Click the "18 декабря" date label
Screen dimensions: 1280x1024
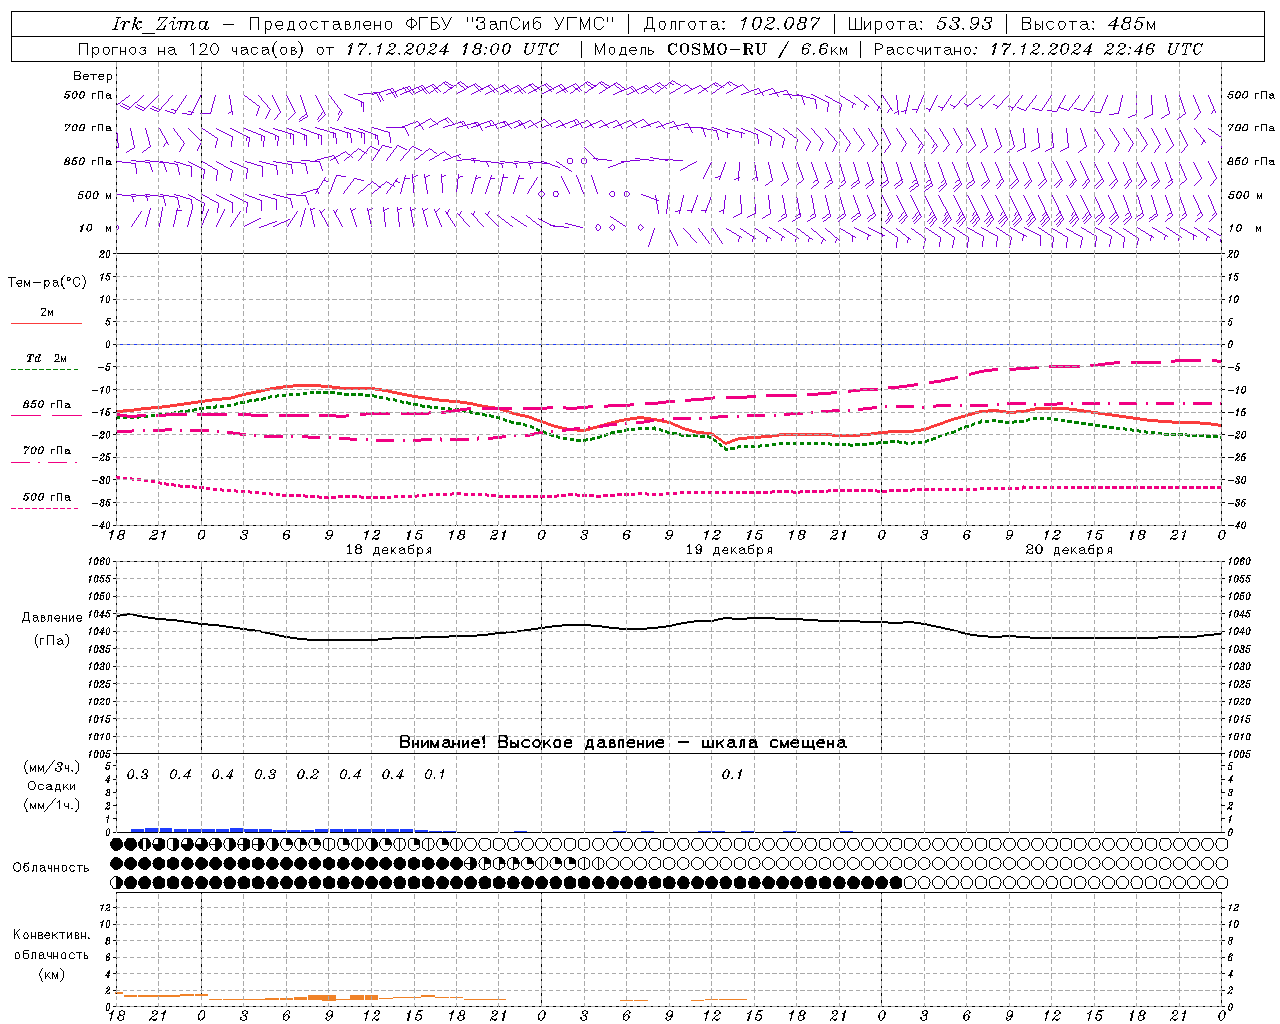pyautogui.click(x=389, y=550)
